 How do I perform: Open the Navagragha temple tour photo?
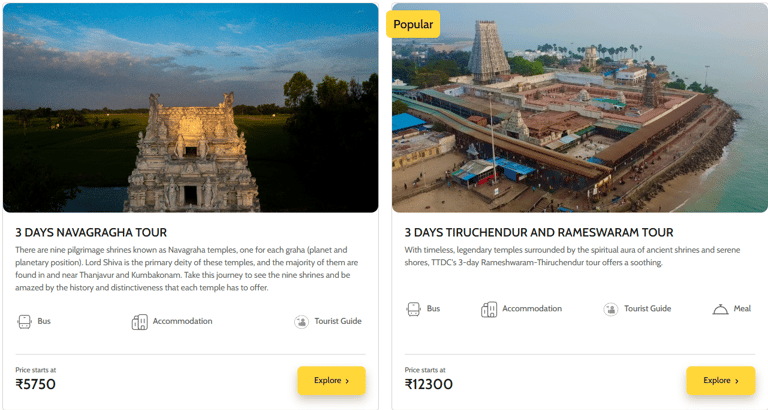click(x=190, y=107)
